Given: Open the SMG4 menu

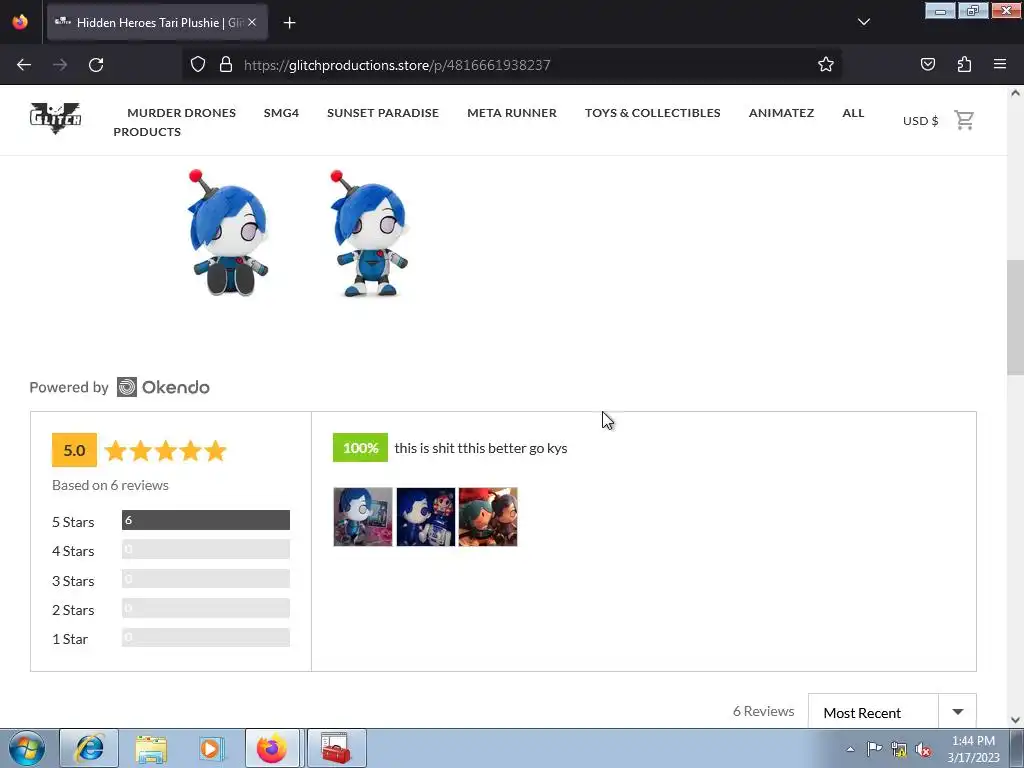Looking at the screenshot, I should click(x=281, y=112).
